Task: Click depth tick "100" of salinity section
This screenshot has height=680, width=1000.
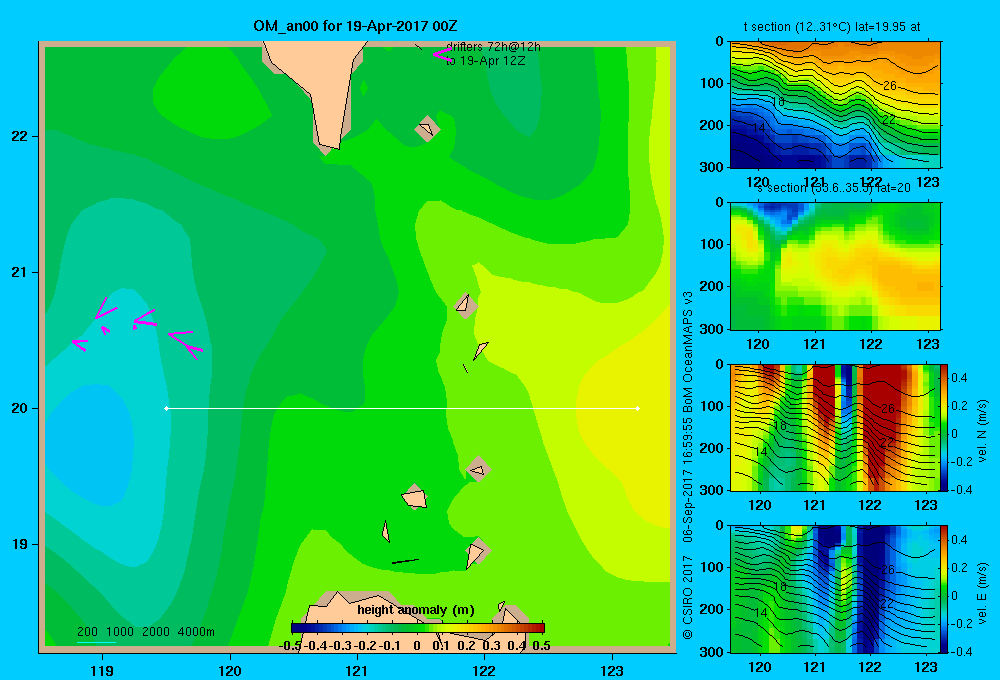Action: pyautogui.click(x=714, y=244)
